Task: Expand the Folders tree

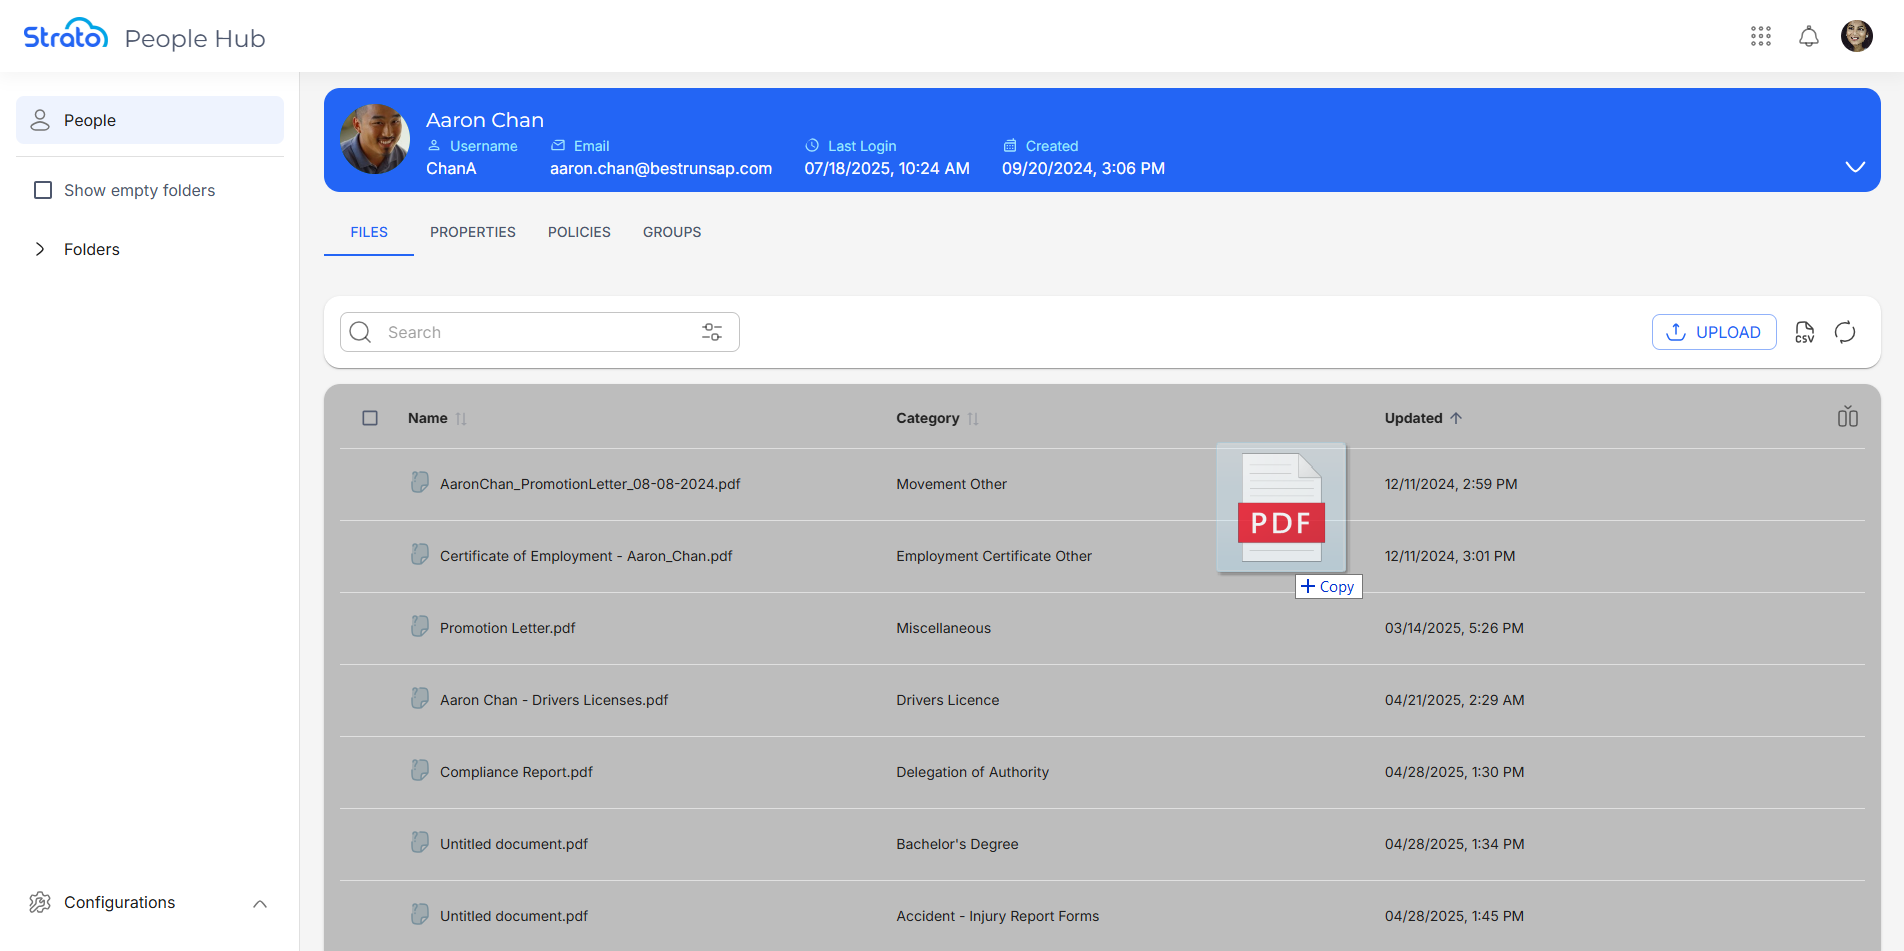Action: coord(40,249)
